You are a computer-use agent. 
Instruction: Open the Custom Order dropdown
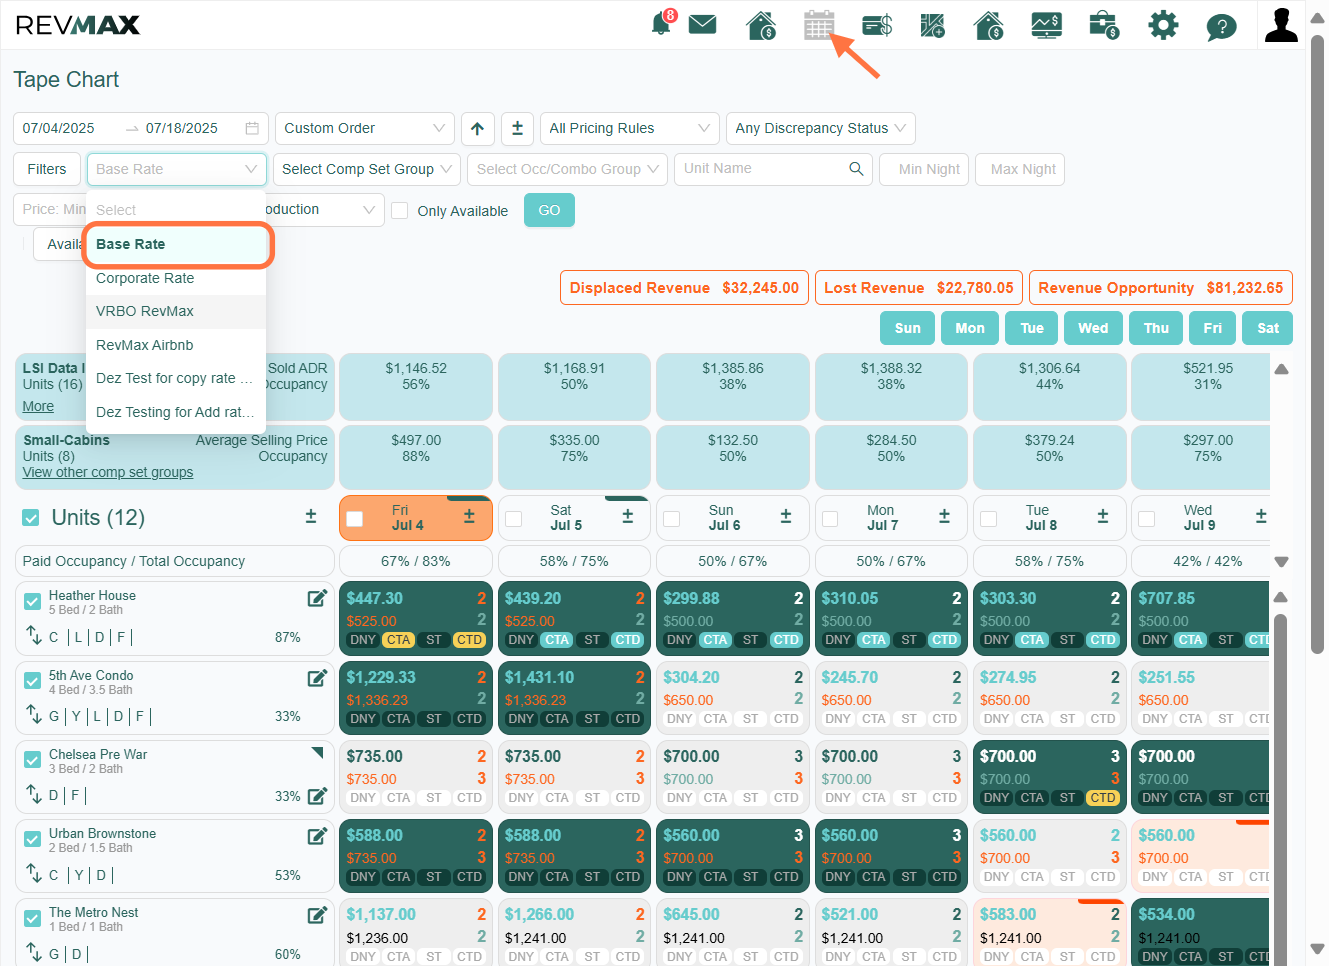[x=365, y=128]
